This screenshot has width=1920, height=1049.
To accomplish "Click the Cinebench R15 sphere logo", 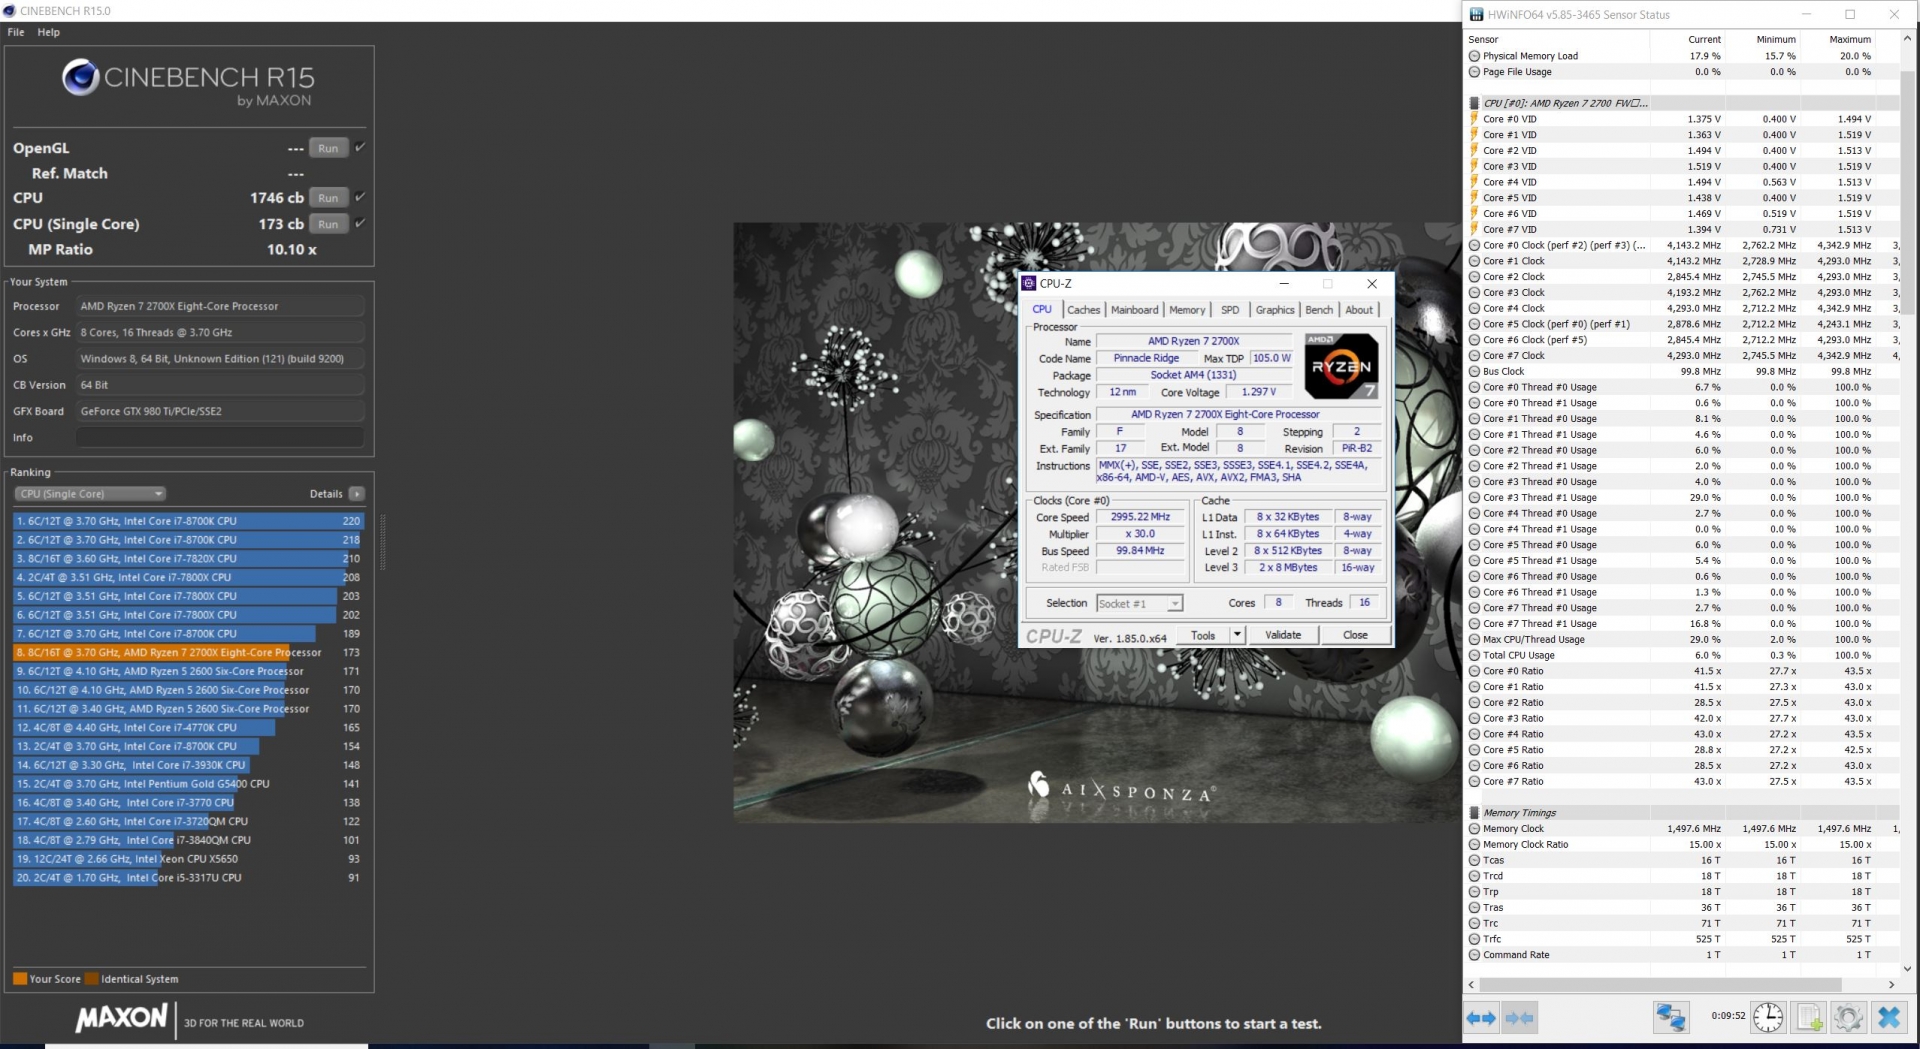I will pyautogui.click(x=80, y=77).
